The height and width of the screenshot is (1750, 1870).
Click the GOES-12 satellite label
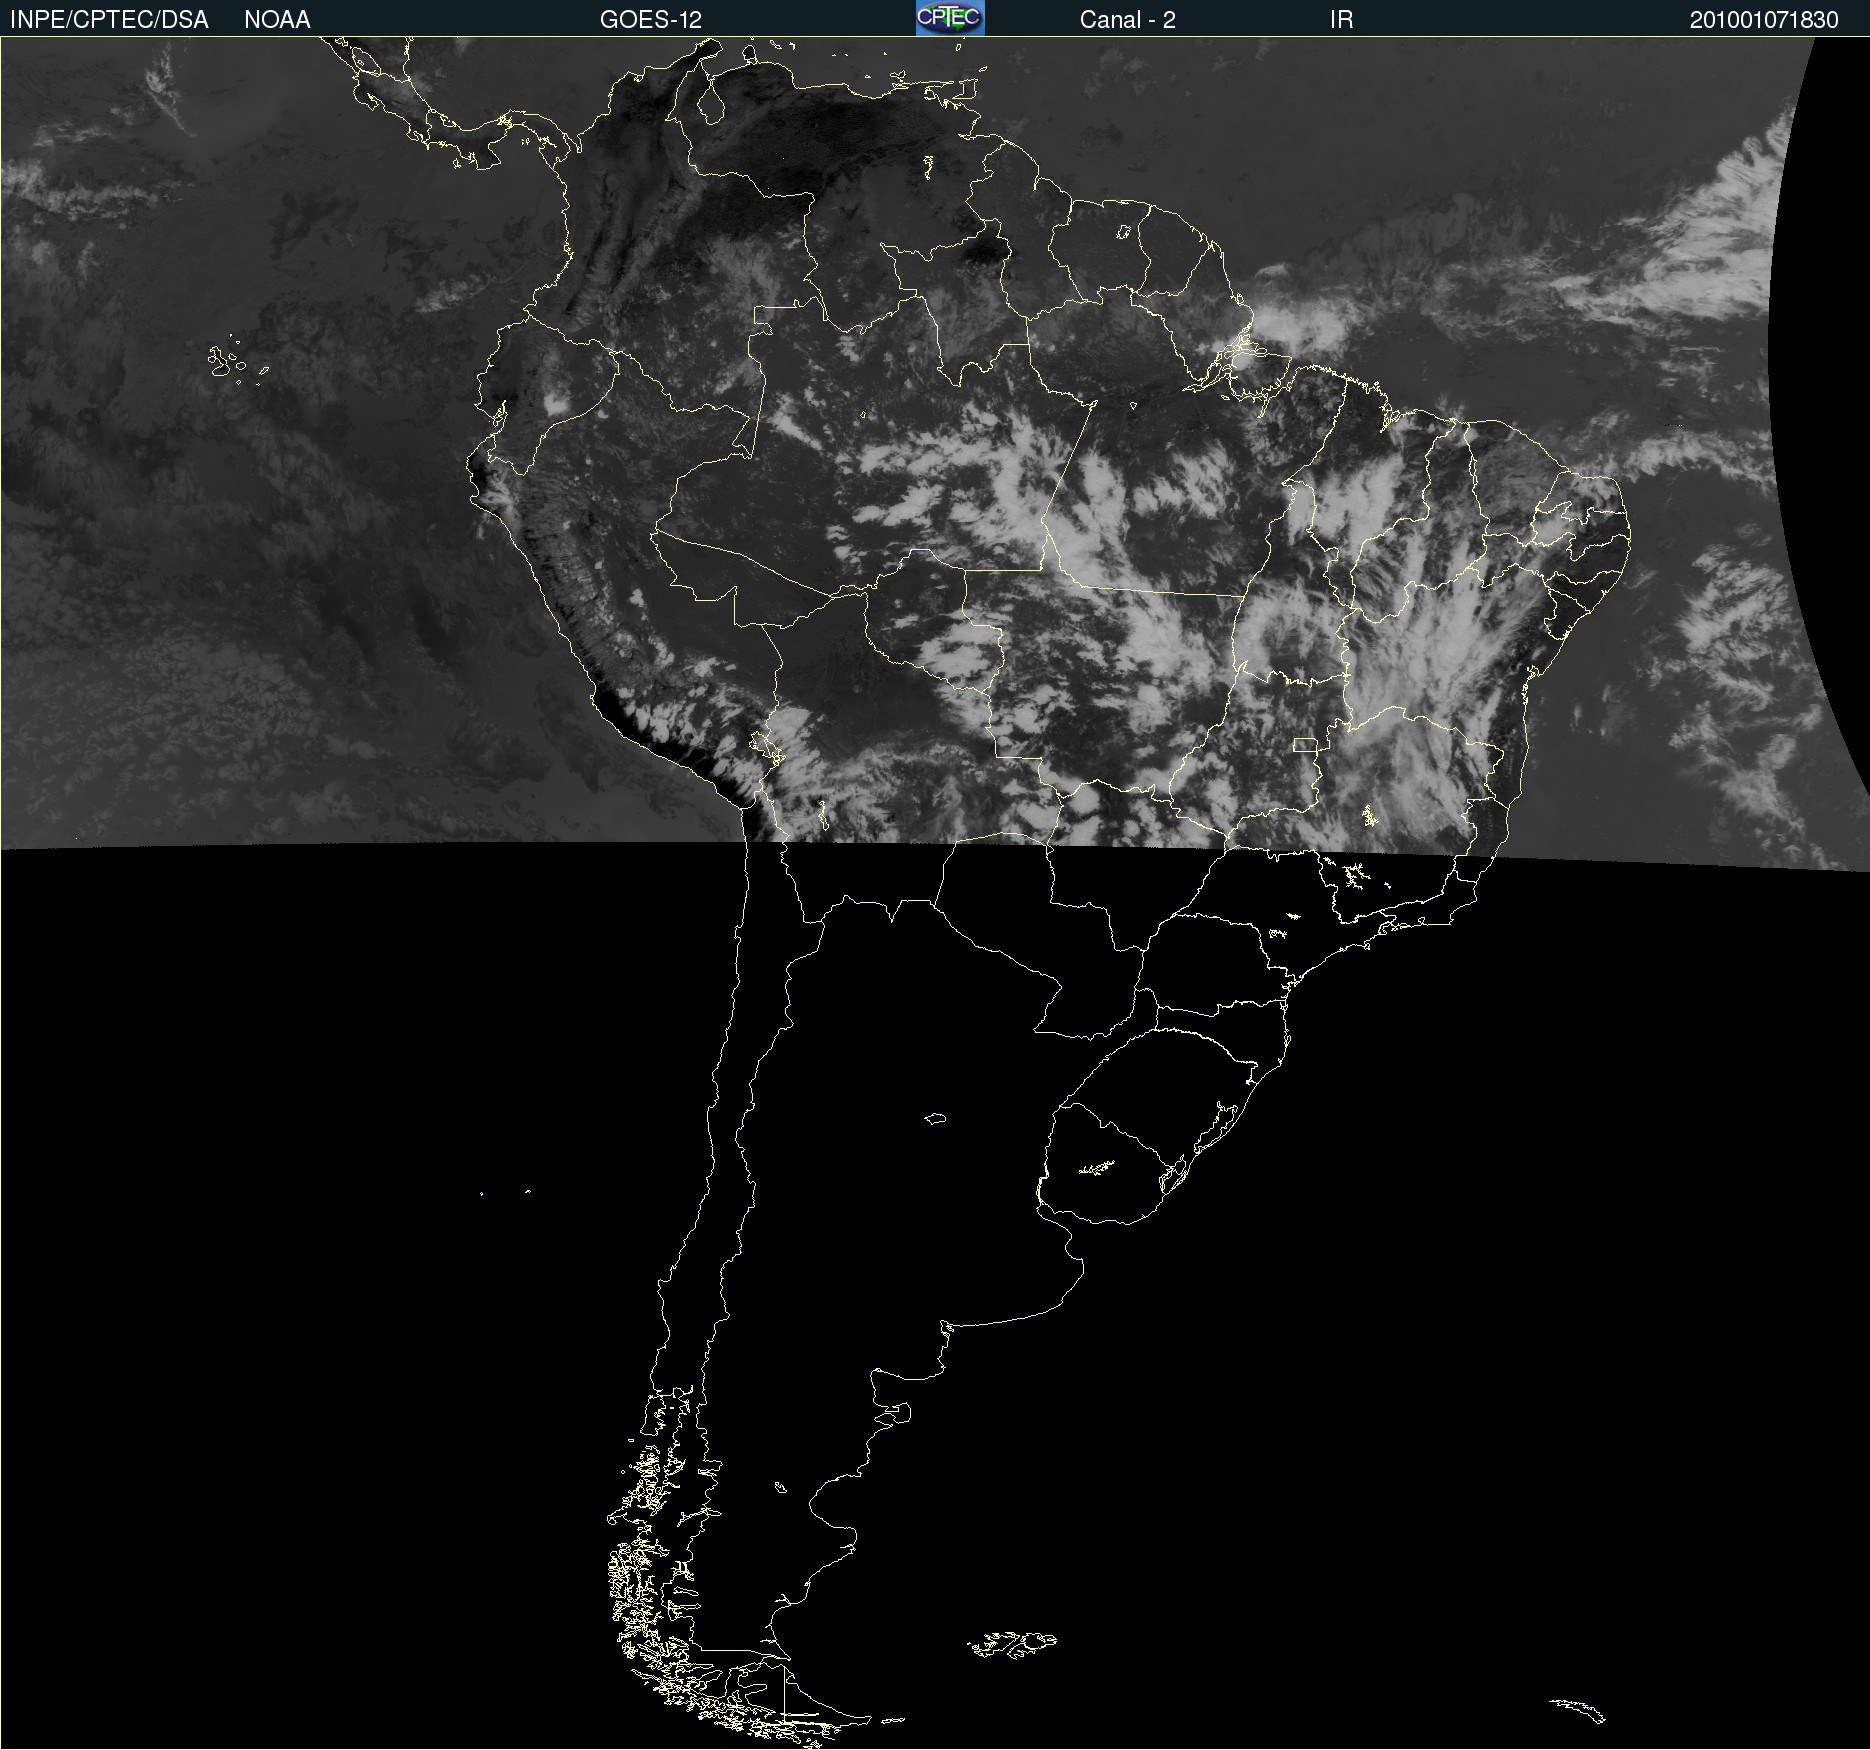tap(651, 20)
